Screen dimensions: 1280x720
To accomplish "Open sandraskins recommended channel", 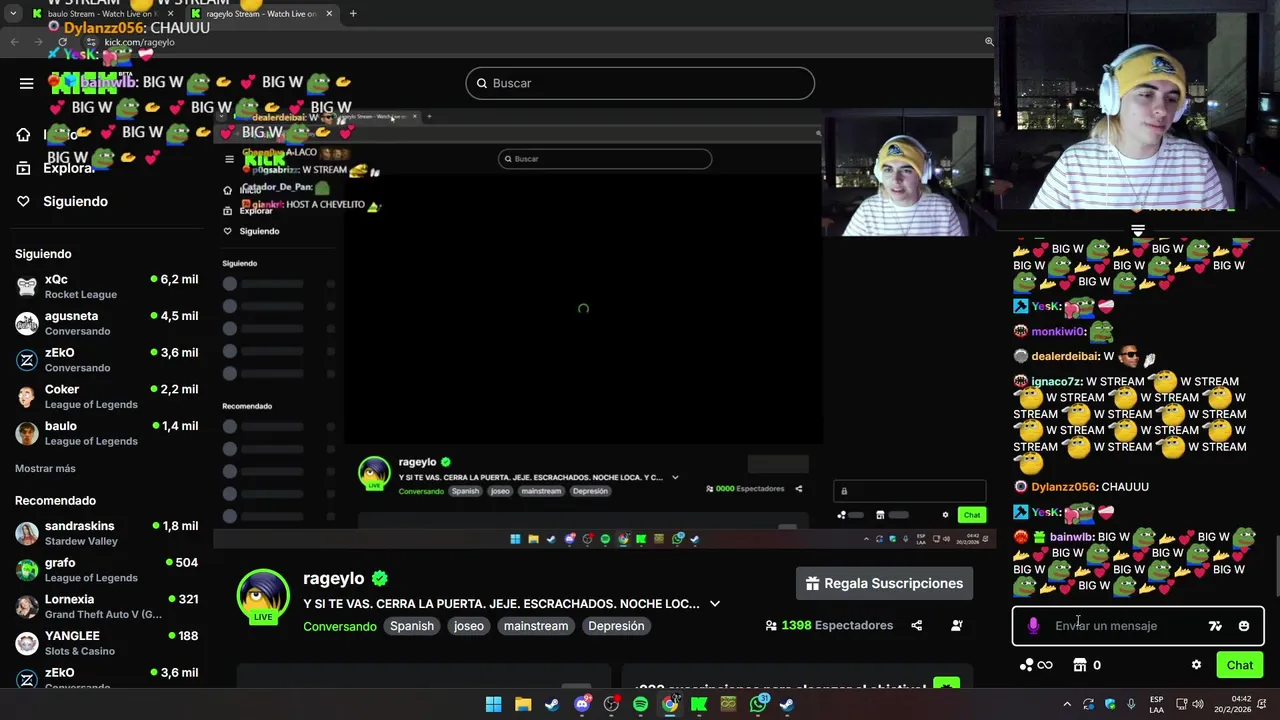I will [x=107, y=533].
